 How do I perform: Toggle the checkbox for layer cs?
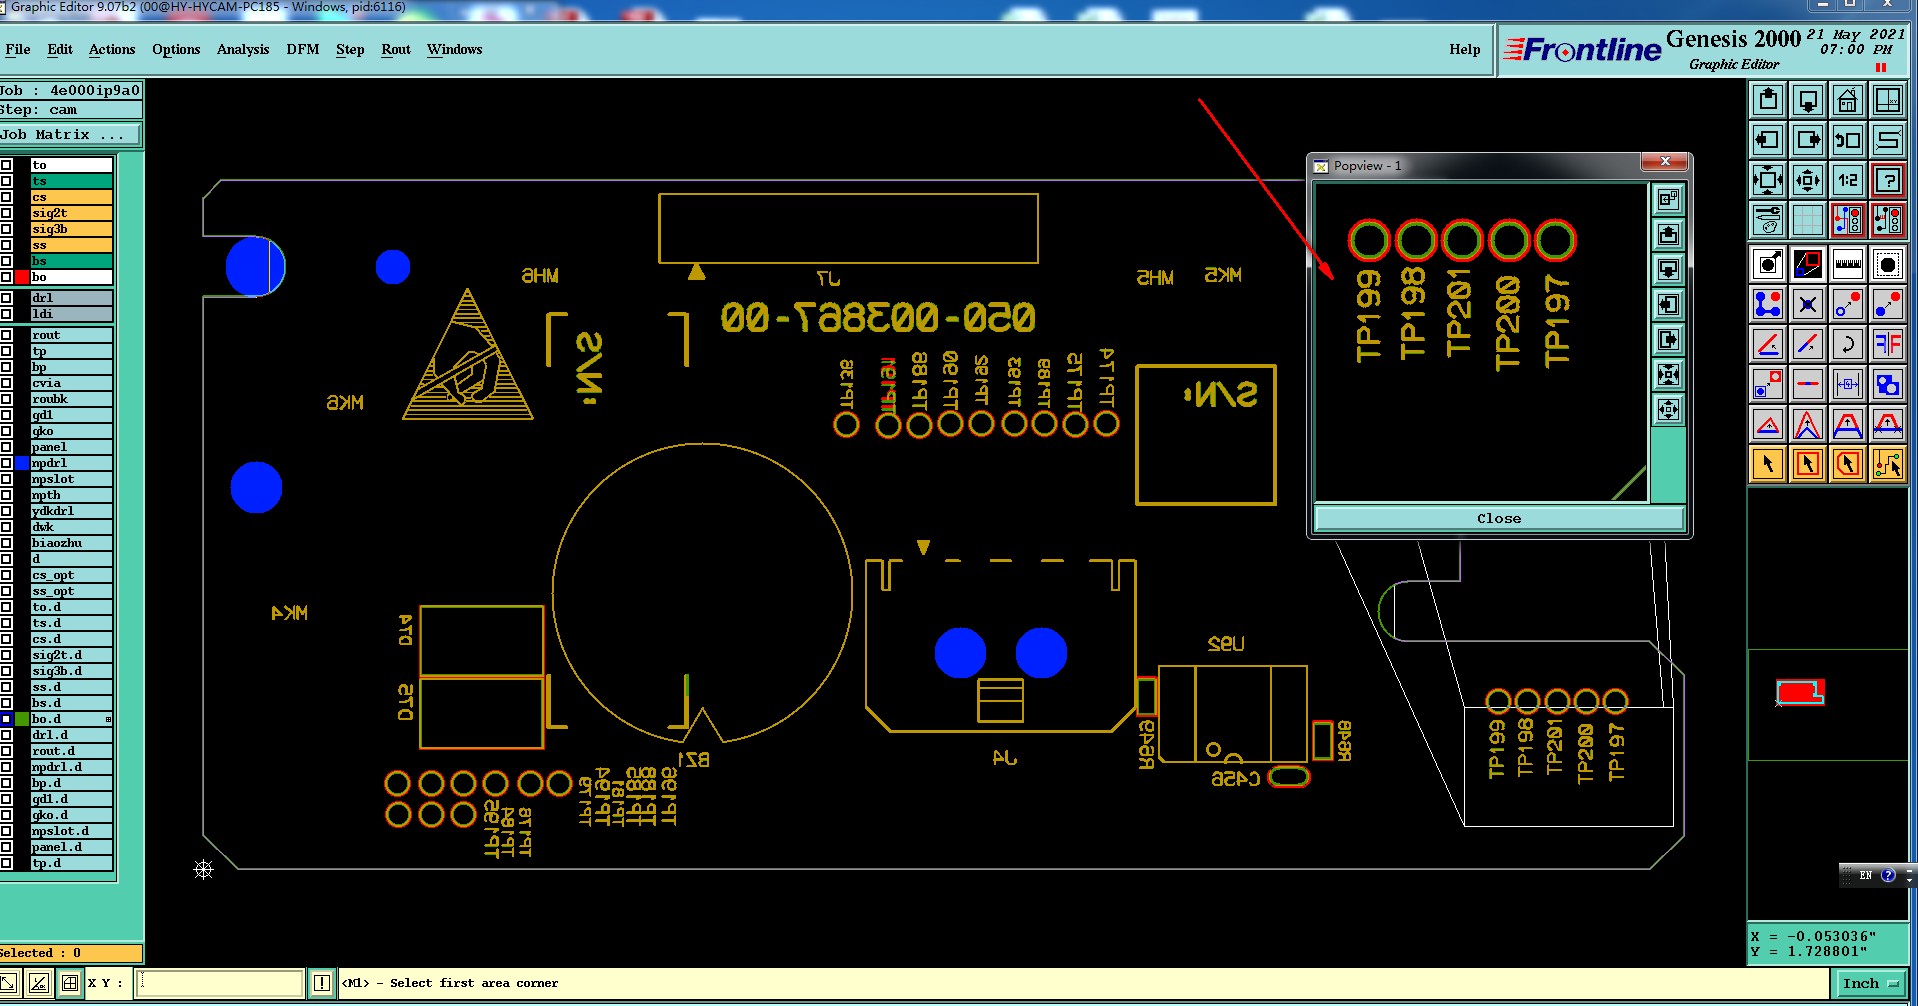click(6, 197)
